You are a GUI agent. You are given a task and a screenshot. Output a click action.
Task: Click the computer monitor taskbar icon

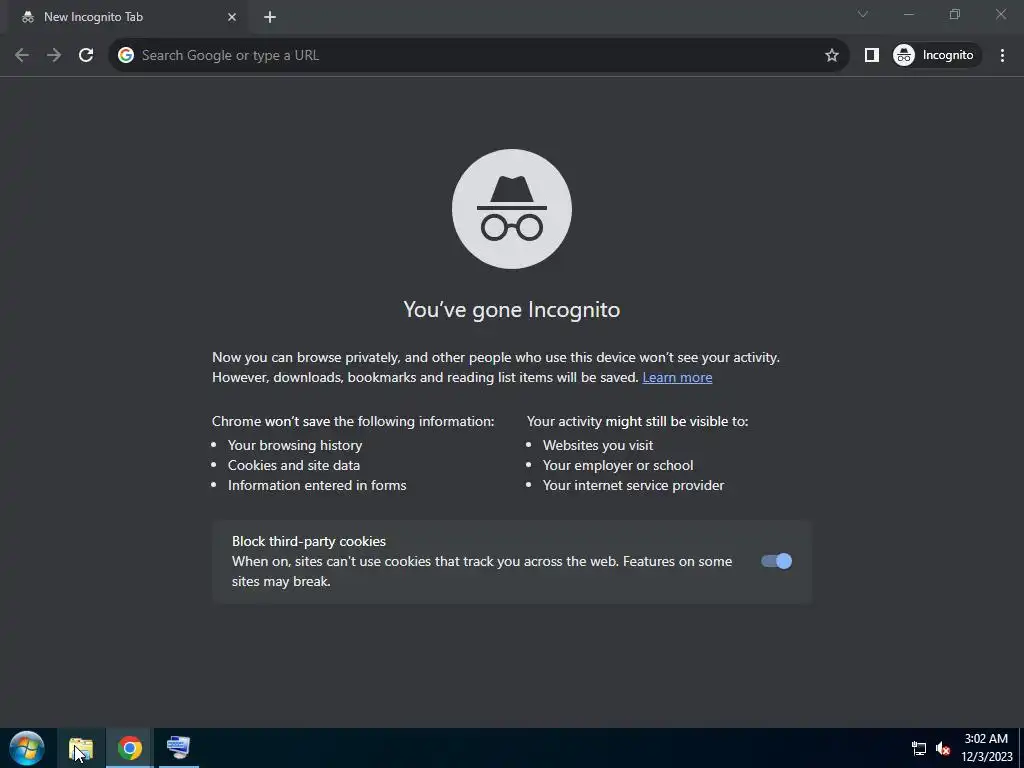(178, 748)
